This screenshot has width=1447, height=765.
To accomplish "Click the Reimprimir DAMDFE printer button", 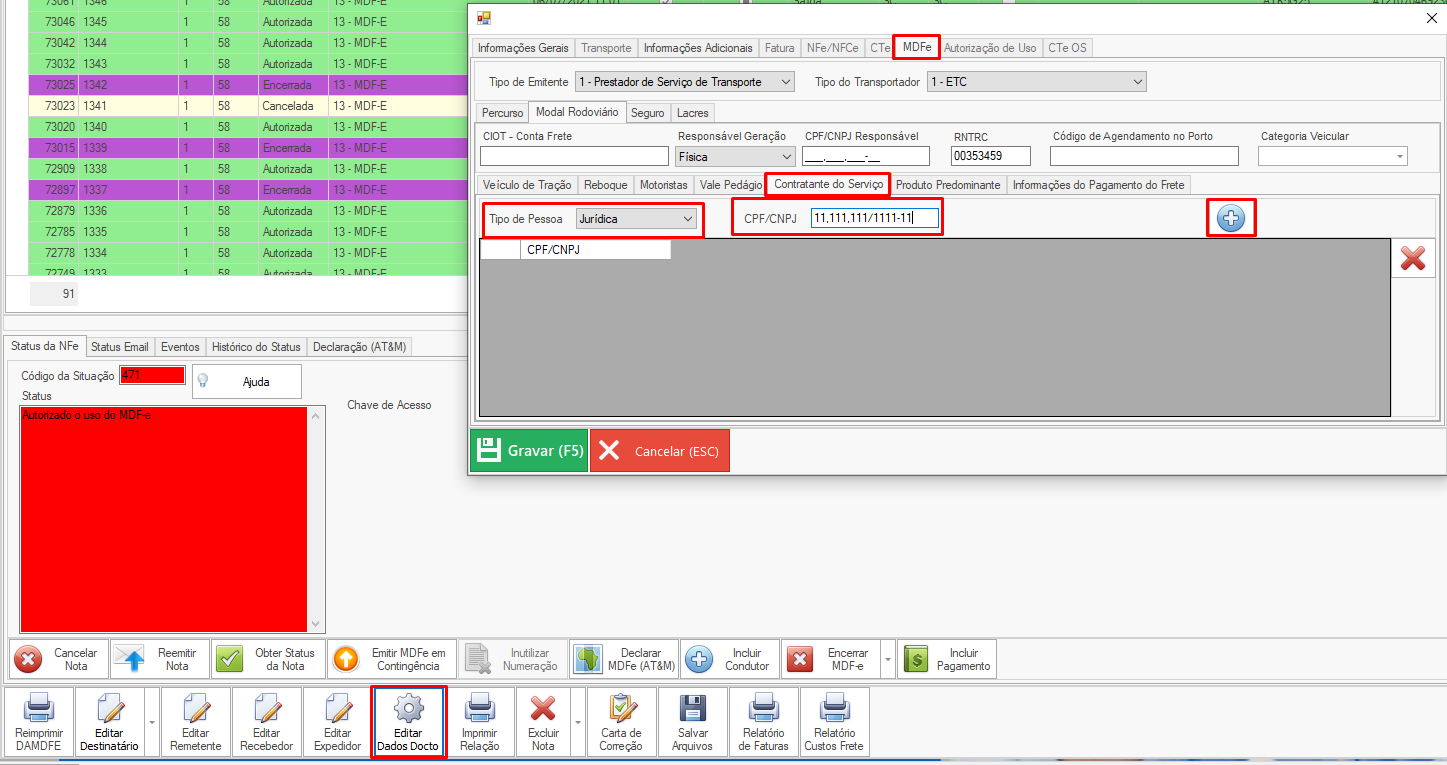I will coord(39,722).
